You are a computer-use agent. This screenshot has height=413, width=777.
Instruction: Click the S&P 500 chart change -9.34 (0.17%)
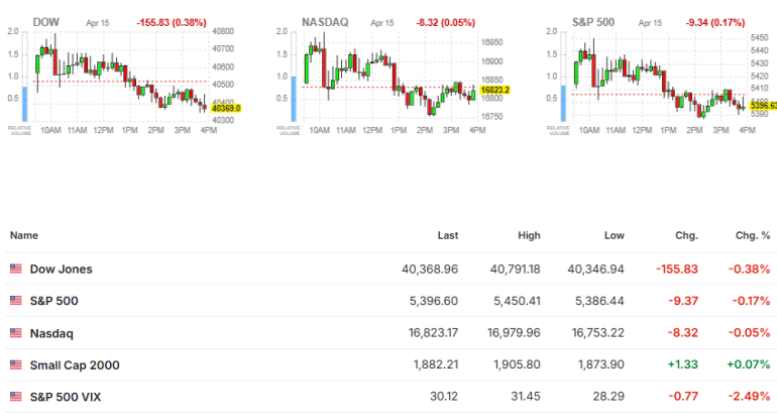click(x=715, y=23)
